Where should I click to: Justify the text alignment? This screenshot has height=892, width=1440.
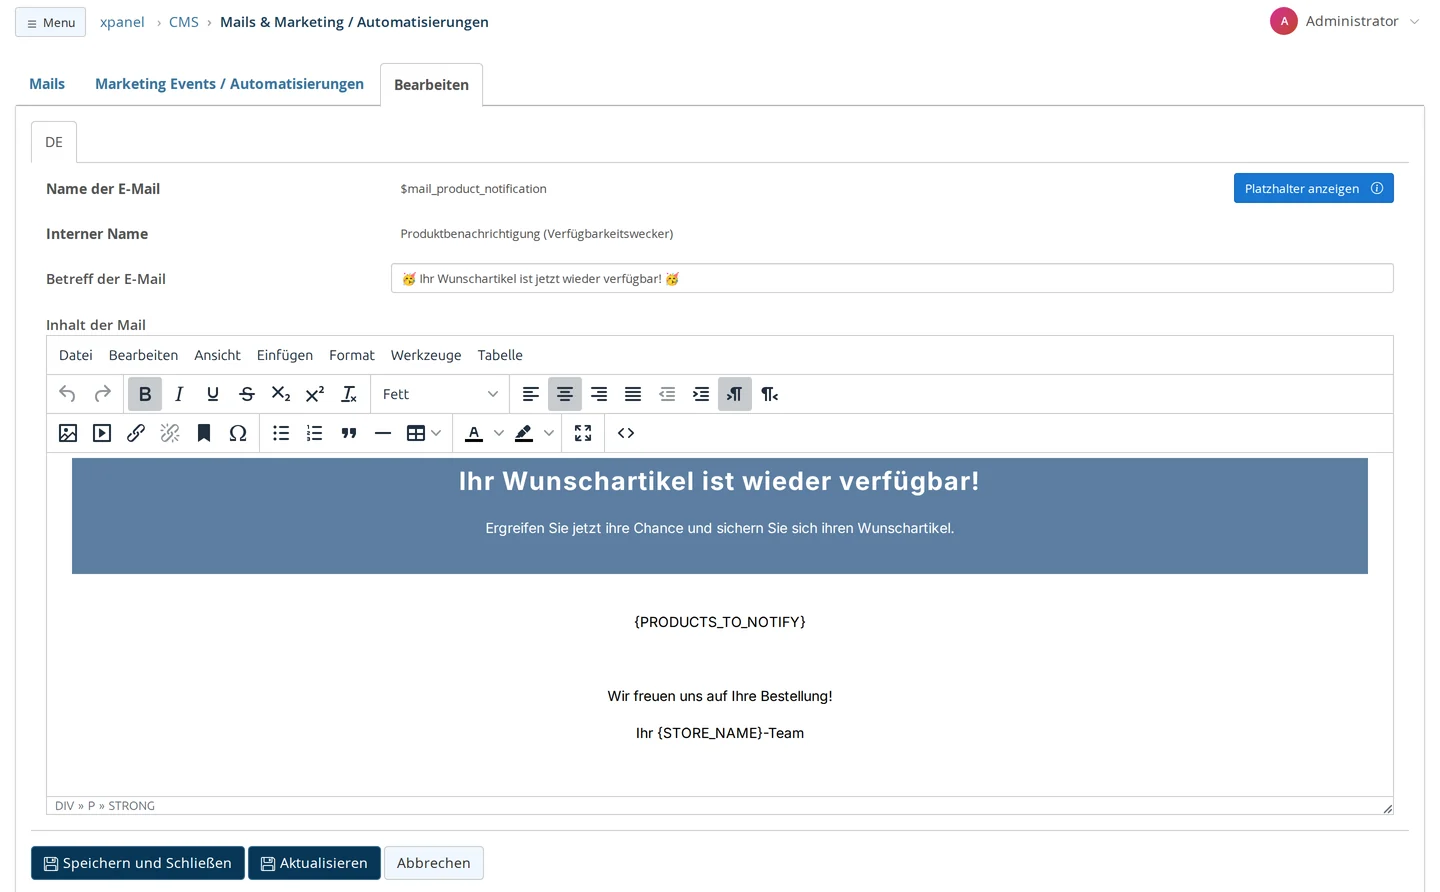click(x=633, y=394)
